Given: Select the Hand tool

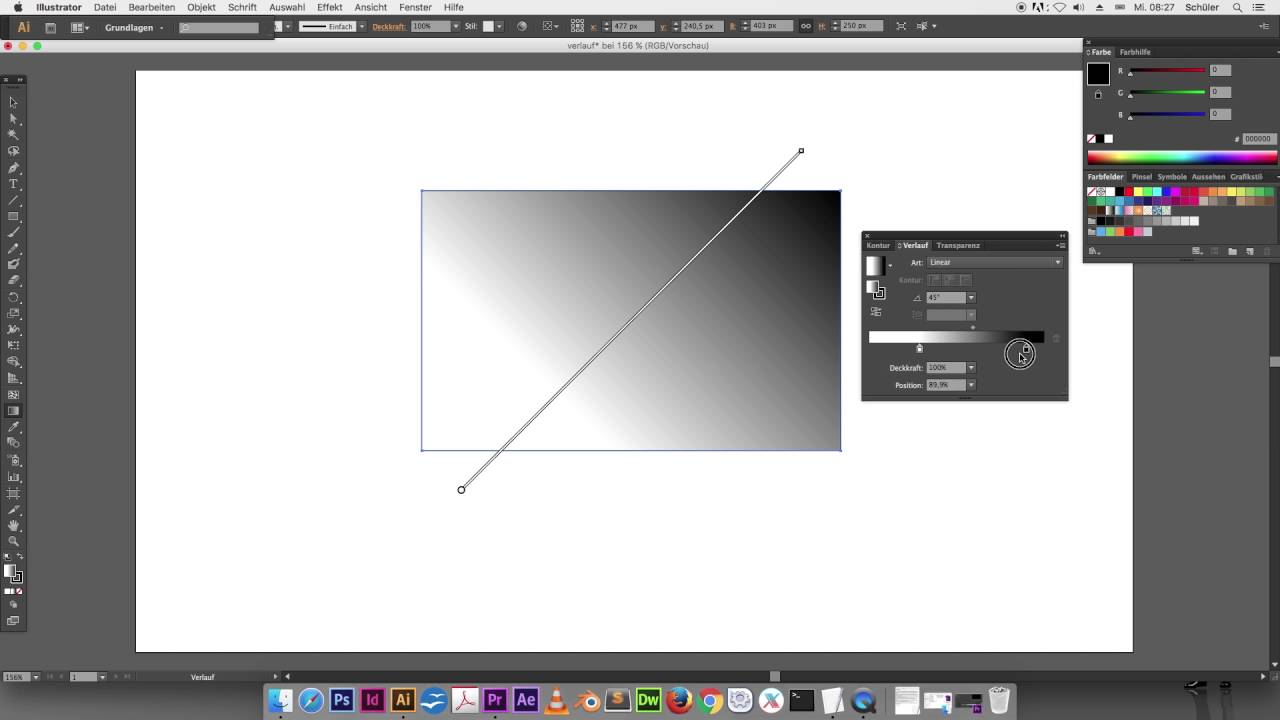Looking at the screenshot, I should (13, 525).
